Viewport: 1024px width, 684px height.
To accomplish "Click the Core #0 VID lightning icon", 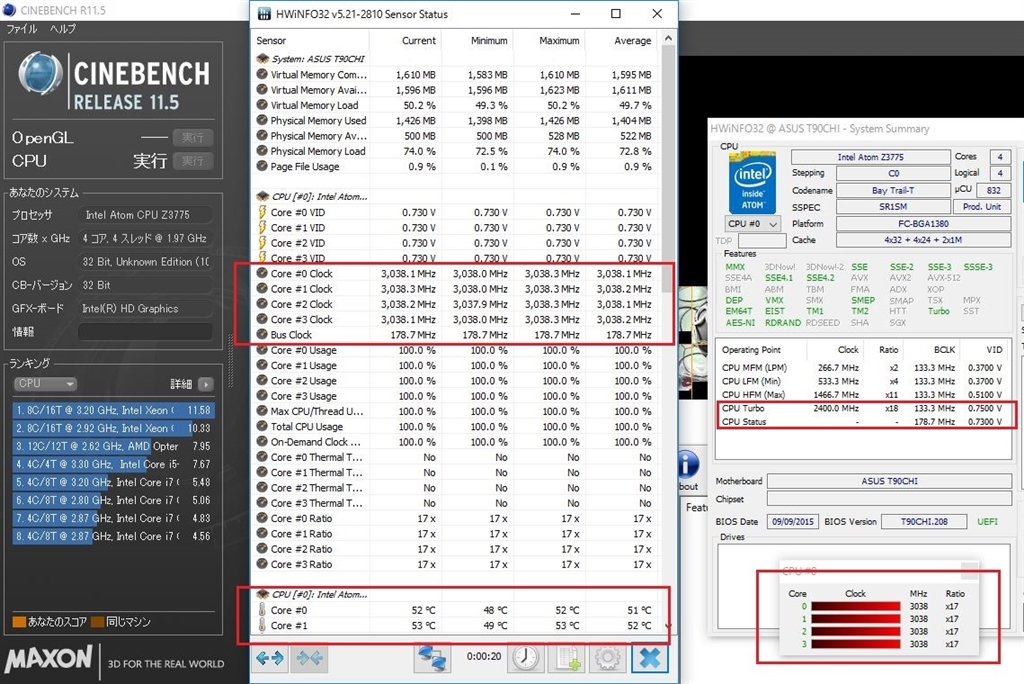I will click(262, 212).
